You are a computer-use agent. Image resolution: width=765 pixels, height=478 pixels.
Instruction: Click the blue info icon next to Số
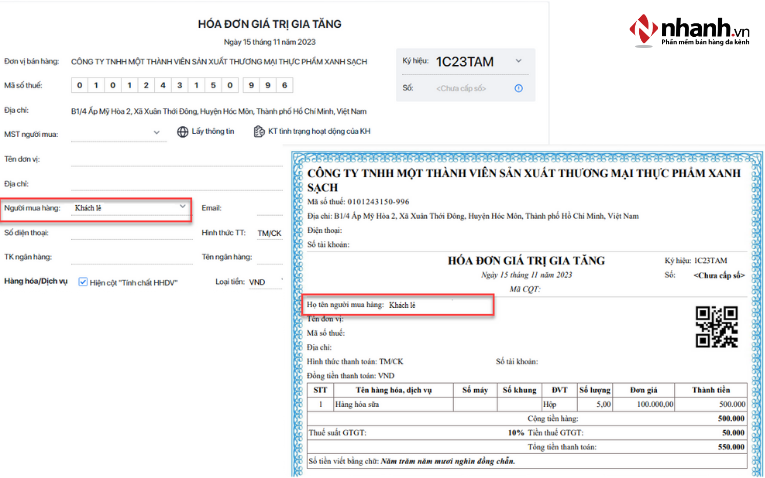[x=518, y=89]
